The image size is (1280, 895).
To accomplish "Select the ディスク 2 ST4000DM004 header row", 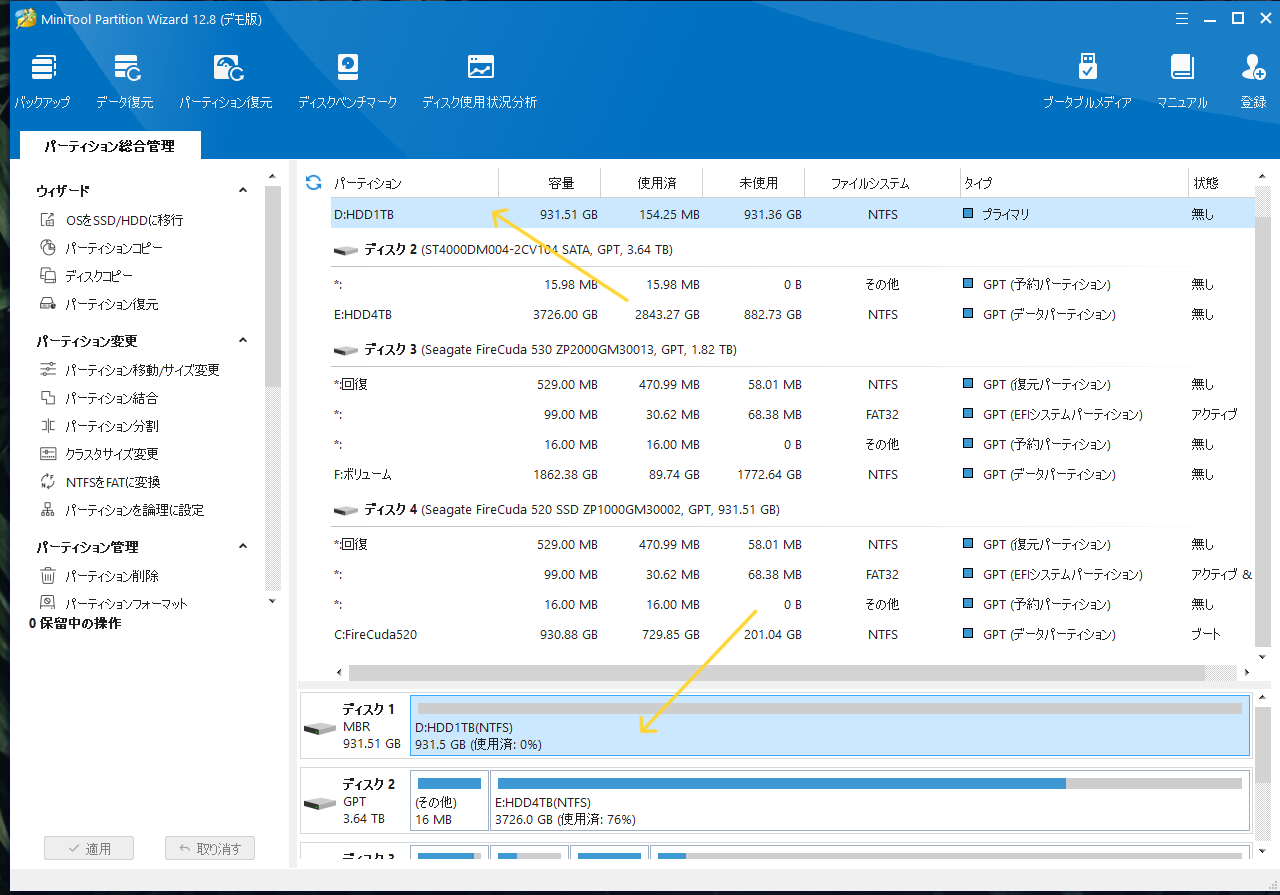I will click(x=793, y=249).
